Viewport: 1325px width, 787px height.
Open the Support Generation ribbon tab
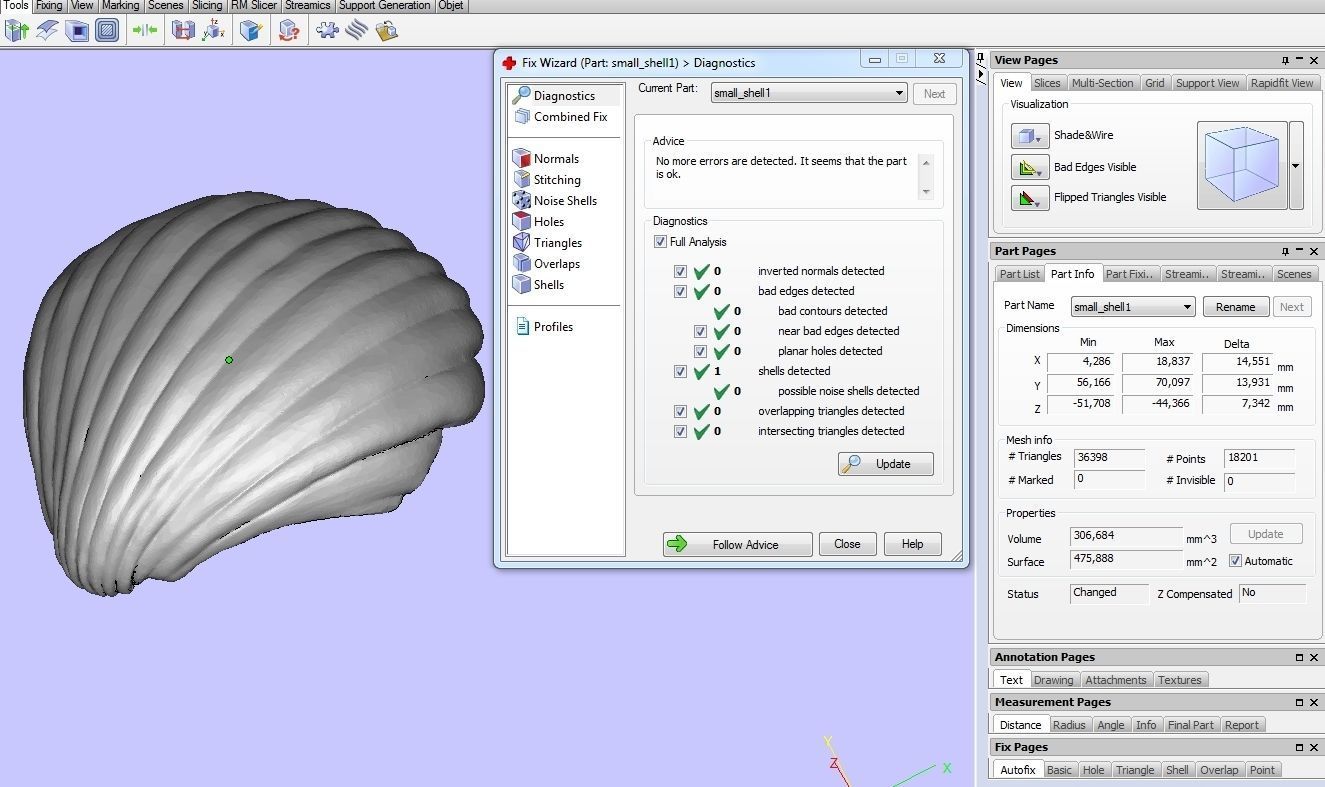click(384, 6)
